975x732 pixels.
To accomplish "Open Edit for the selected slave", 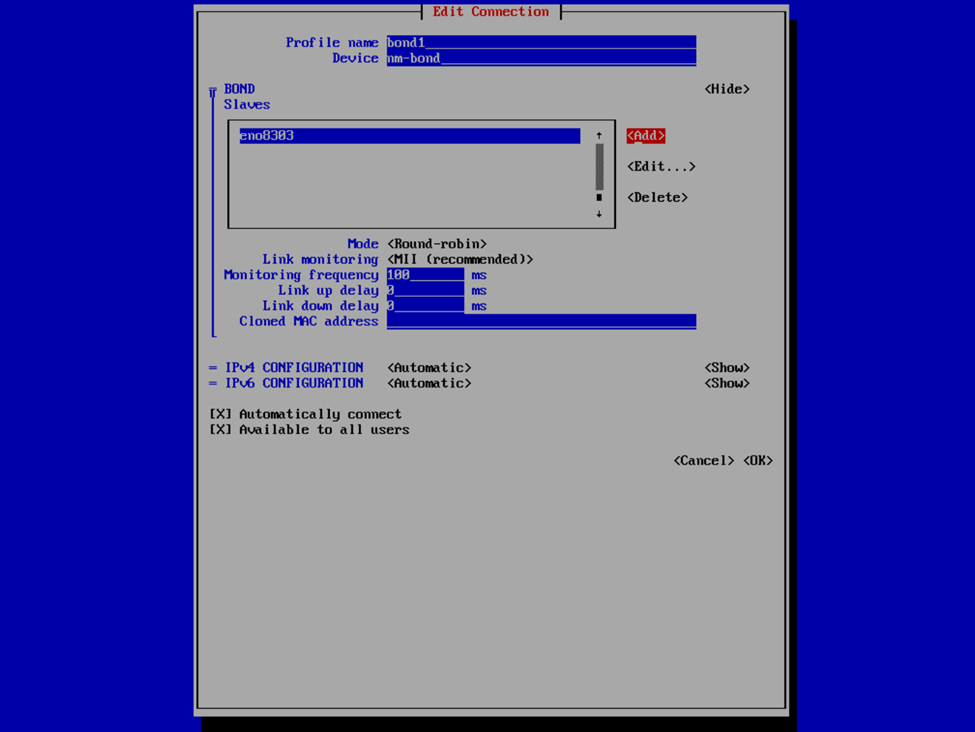I will (x=661, y=167).
